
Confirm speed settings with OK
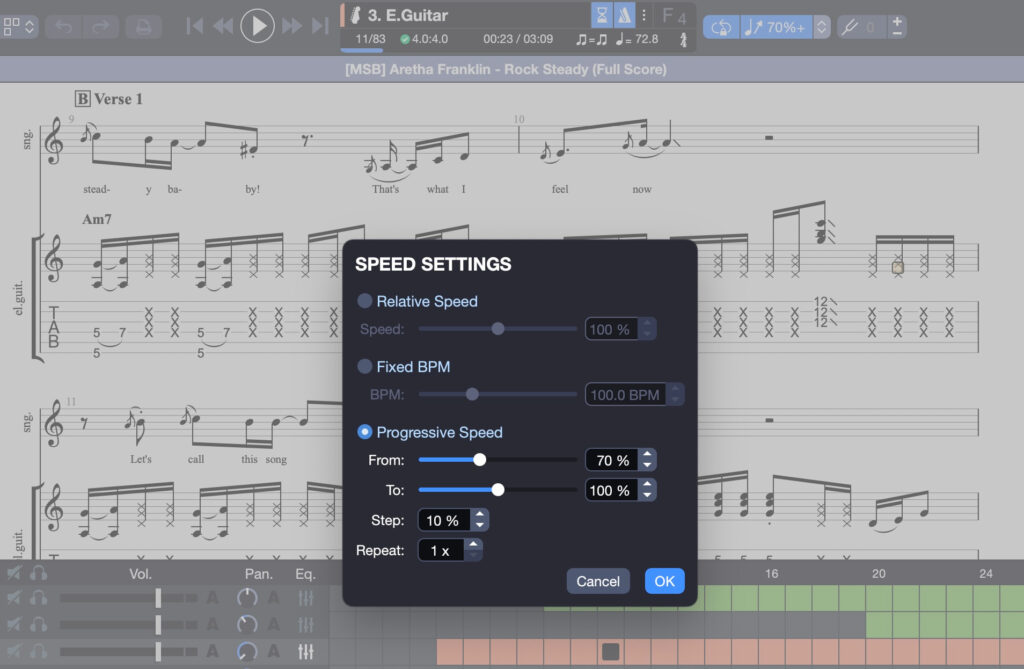pos(664,581)
